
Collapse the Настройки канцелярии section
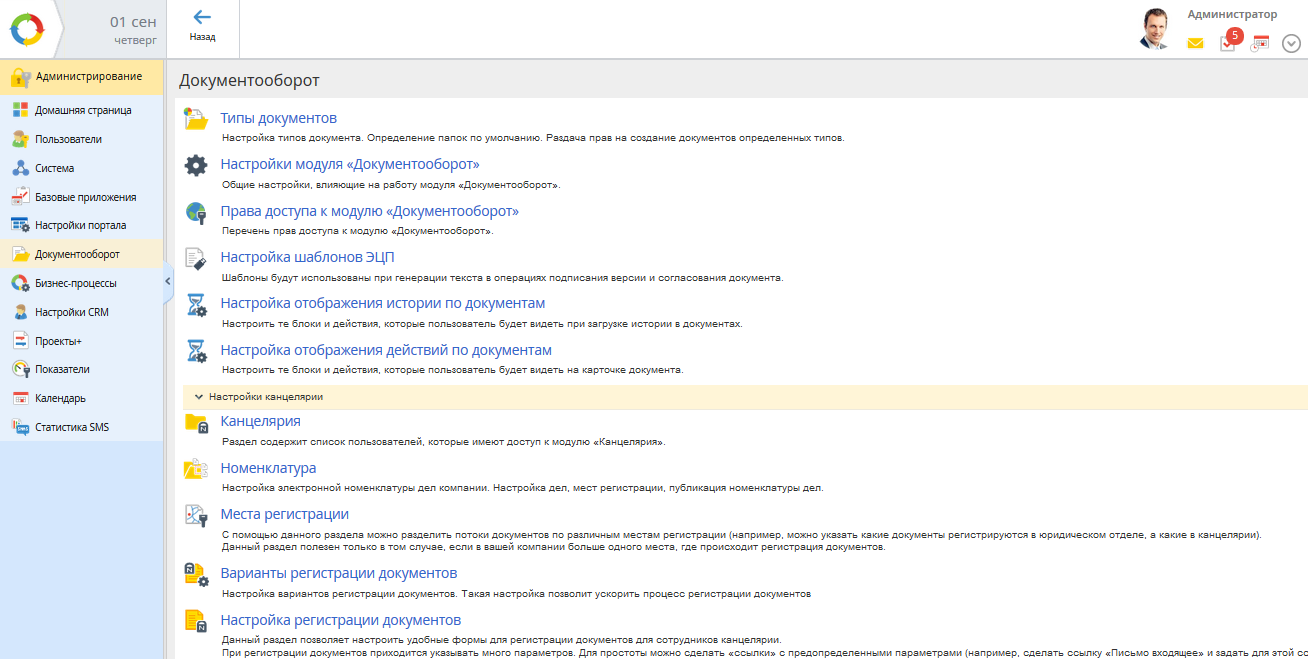click(x=199, y=397)
